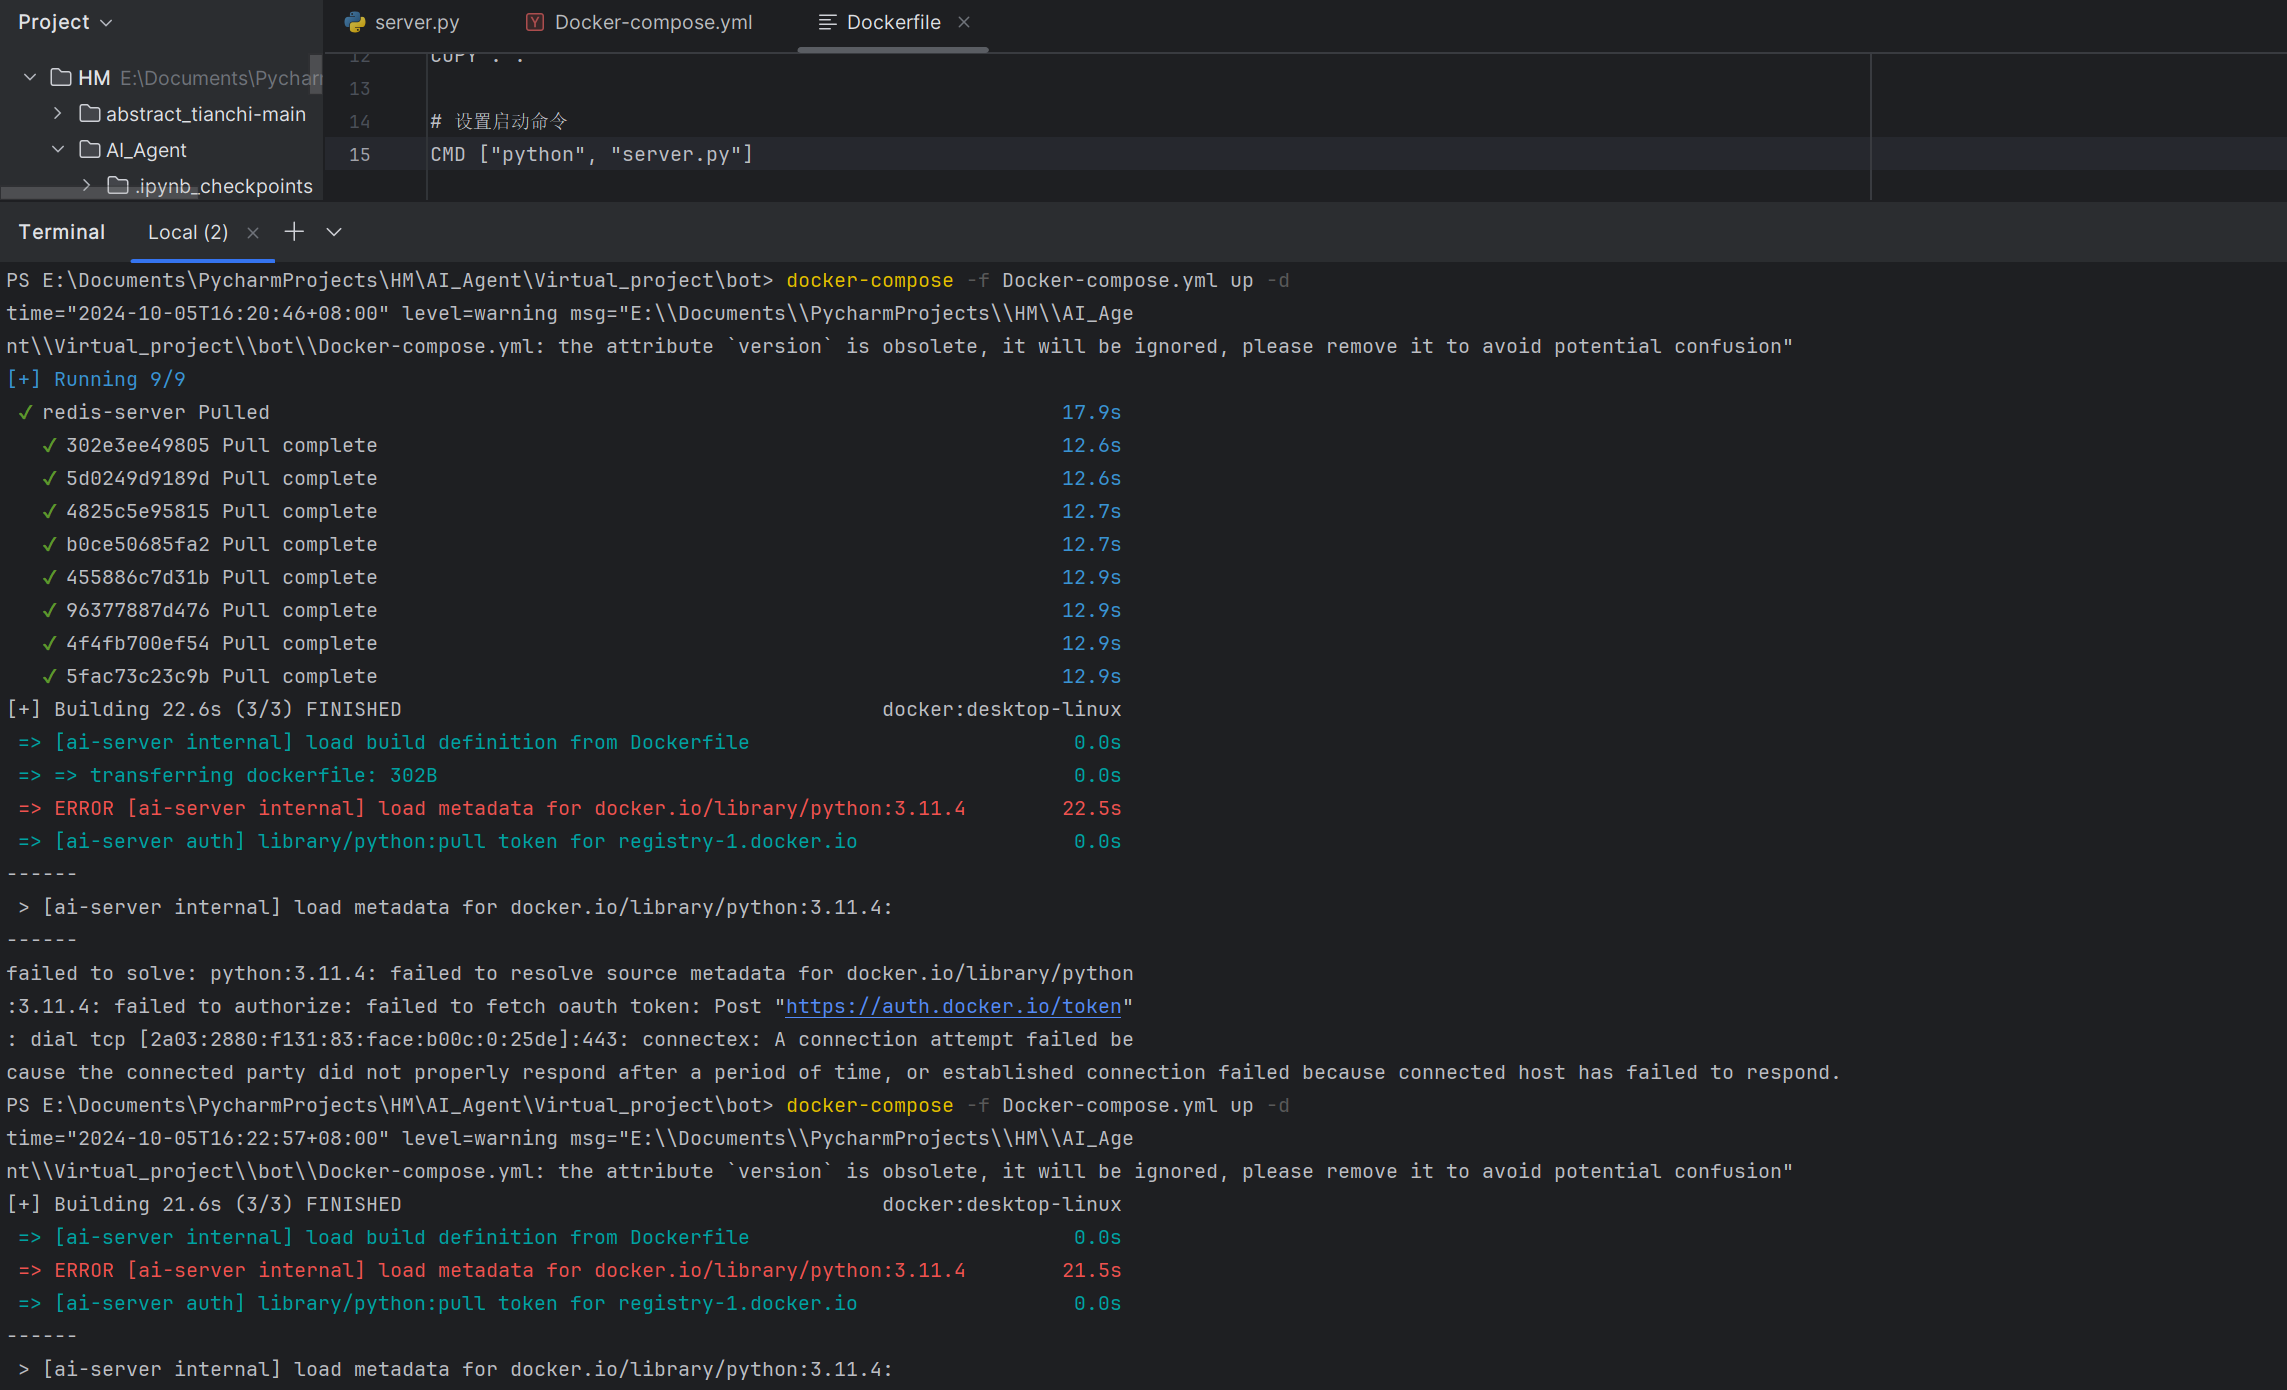Click the 设置启动命令 comment line
Screen dimensions: 2287x1390
[x=499, y=121]
